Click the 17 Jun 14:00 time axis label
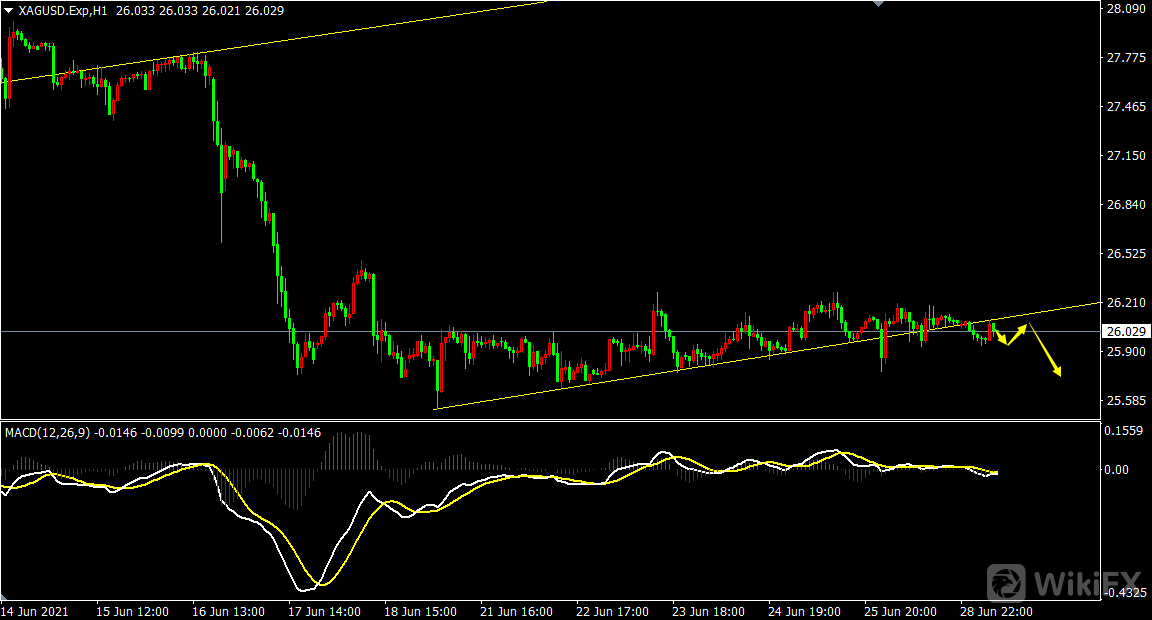Screen dimensions: 1152x620 pos(324,610)
